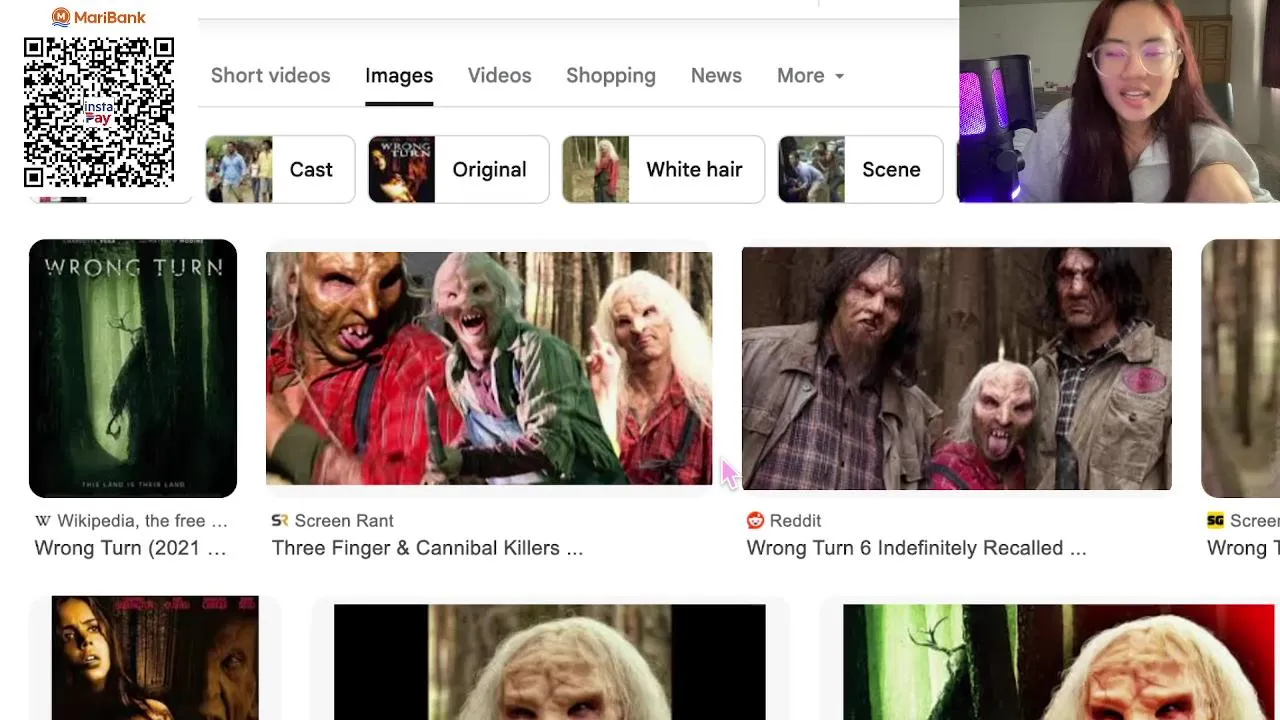Open the bottom right green forest mutant image
This screenshot has height=720, width=1280.
pos(1059,662)
